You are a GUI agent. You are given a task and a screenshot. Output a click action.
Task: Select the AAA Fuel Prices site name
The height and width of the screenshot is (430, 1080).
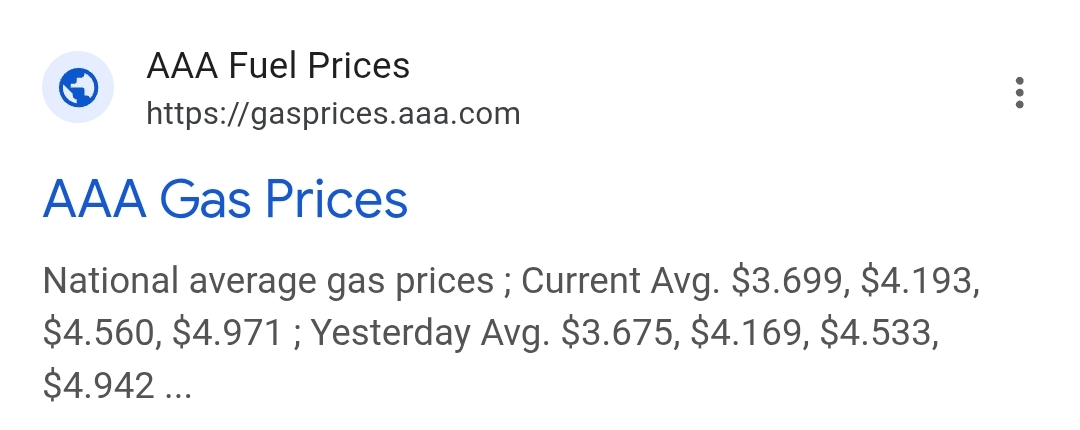click(x=278, y=67)
